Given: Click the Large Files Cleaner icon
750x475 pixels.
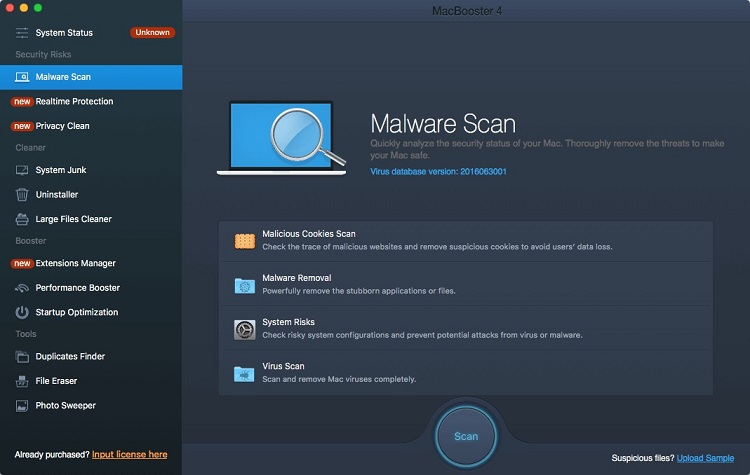Looking at the screenshot, I should (22, 219).
